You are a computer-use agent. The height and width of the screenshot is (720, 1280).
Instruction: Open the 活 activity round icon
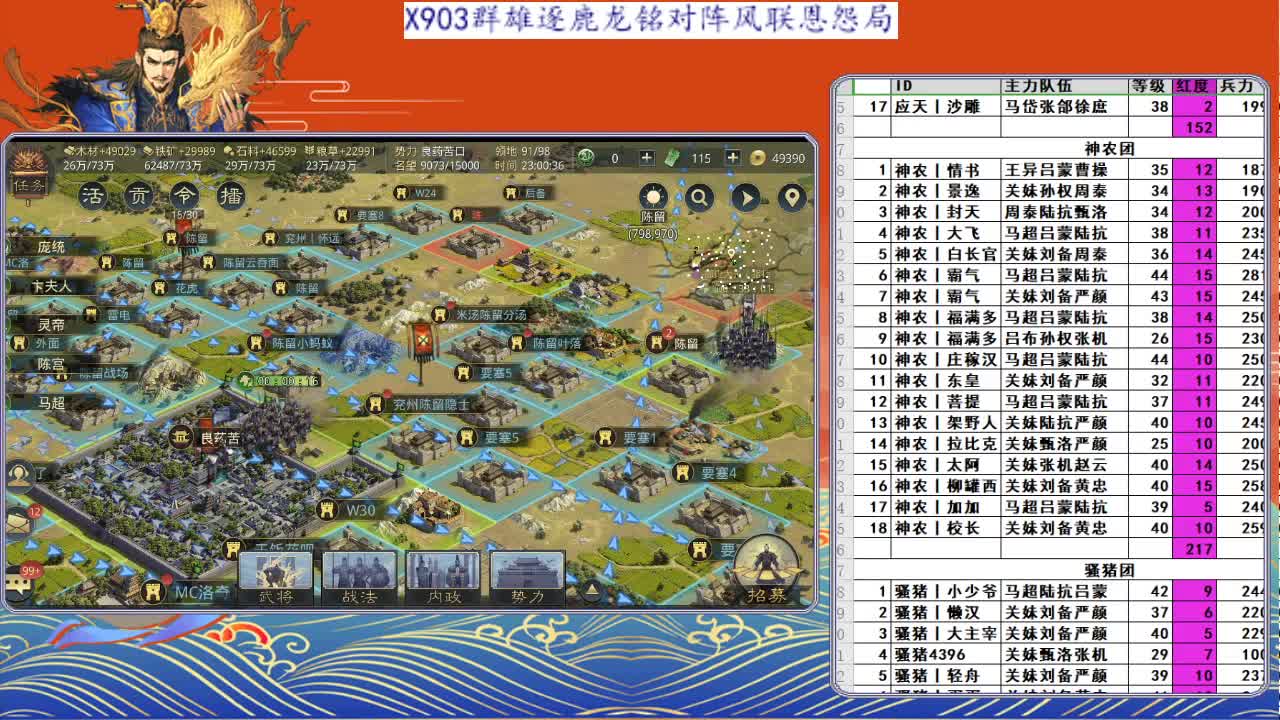(x=92, y=196)
